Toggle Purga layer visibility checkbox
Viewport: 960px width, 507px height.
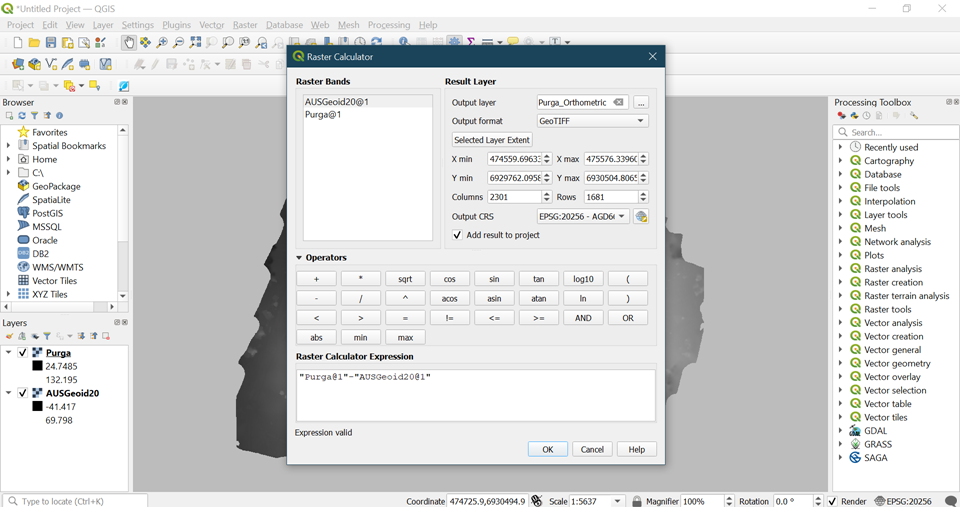coord(22,353)
